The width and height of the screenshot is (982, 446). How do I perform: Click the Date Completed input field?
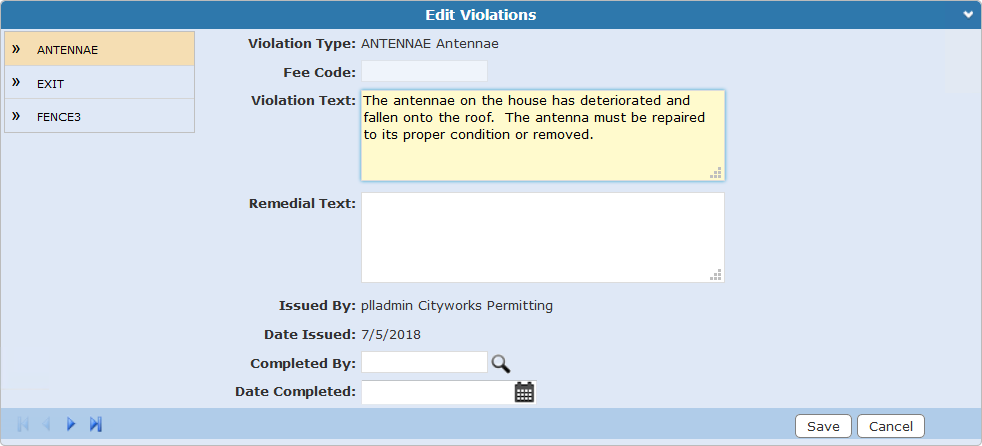pos(436,392)
